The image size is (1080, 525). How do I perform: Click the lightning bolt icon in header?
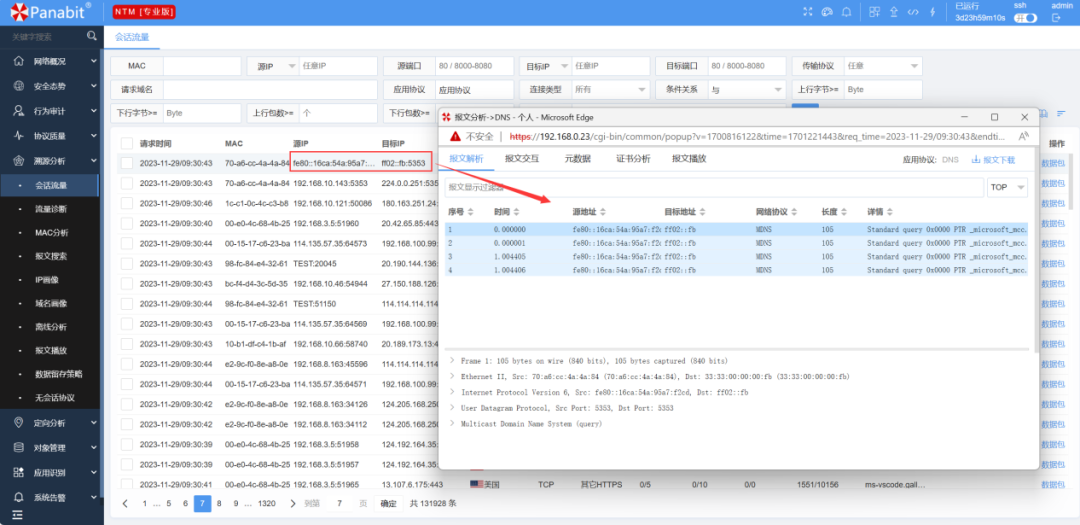(x=932, y=12)
